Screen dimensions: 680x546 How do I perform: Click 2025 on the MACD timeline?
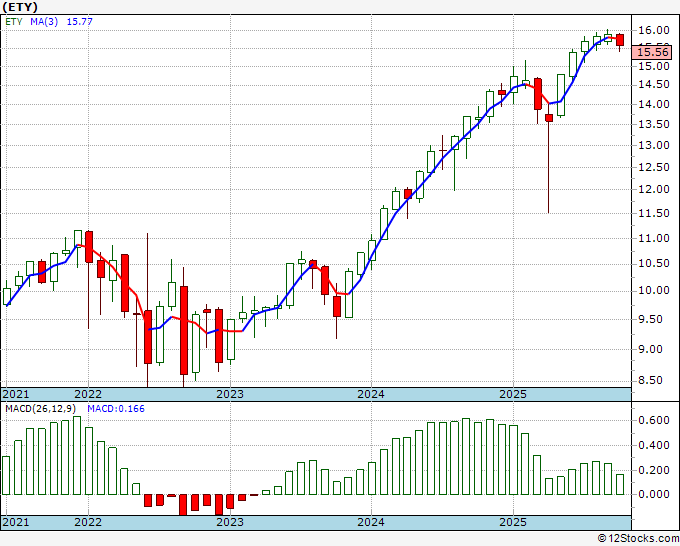513,522
